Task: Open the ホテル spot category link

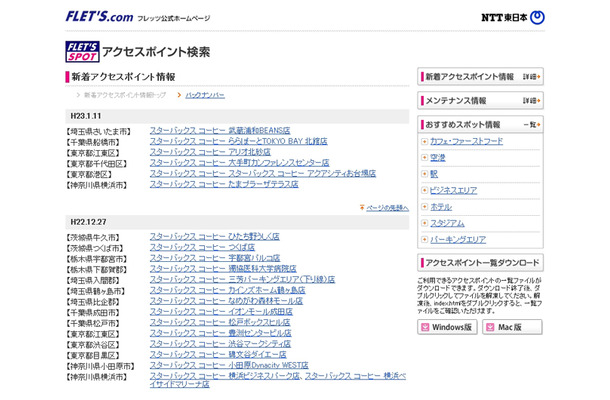Action: (441, 207)
